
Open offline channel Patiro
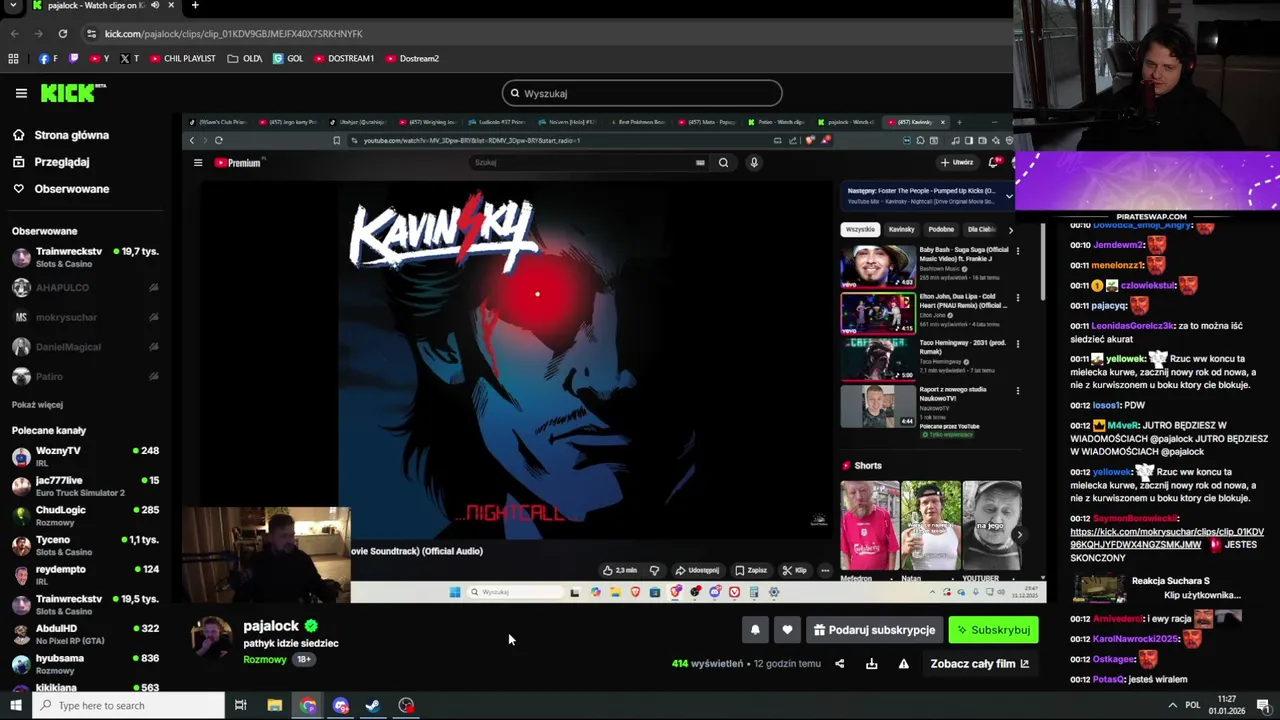(x=85, y=376)
